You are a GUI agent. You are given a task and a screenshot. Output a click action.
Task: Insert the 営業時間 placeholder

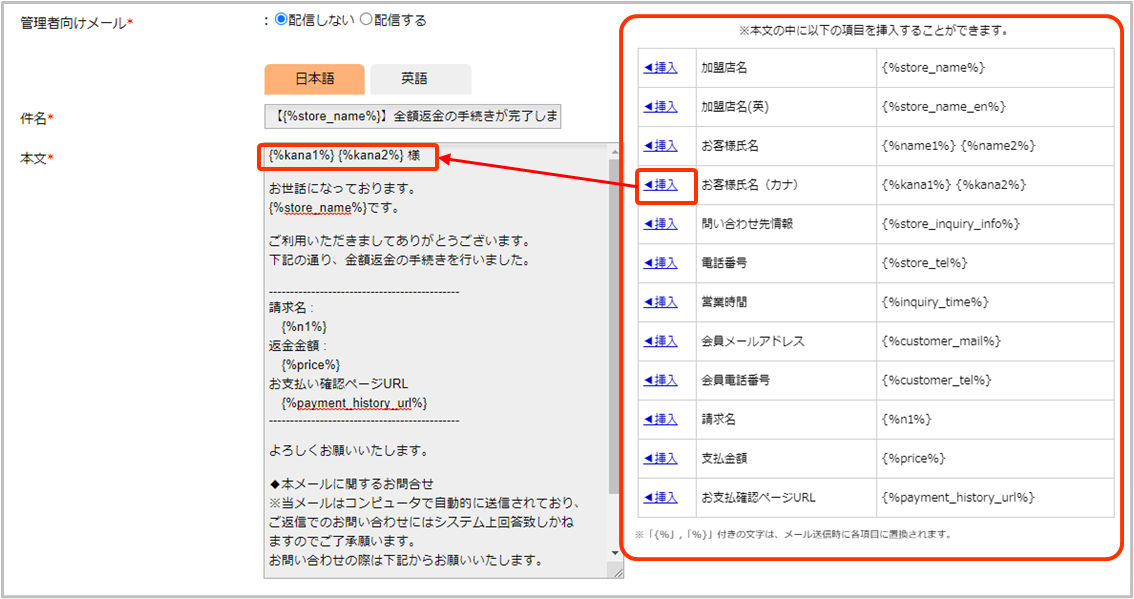pos(660,302)
